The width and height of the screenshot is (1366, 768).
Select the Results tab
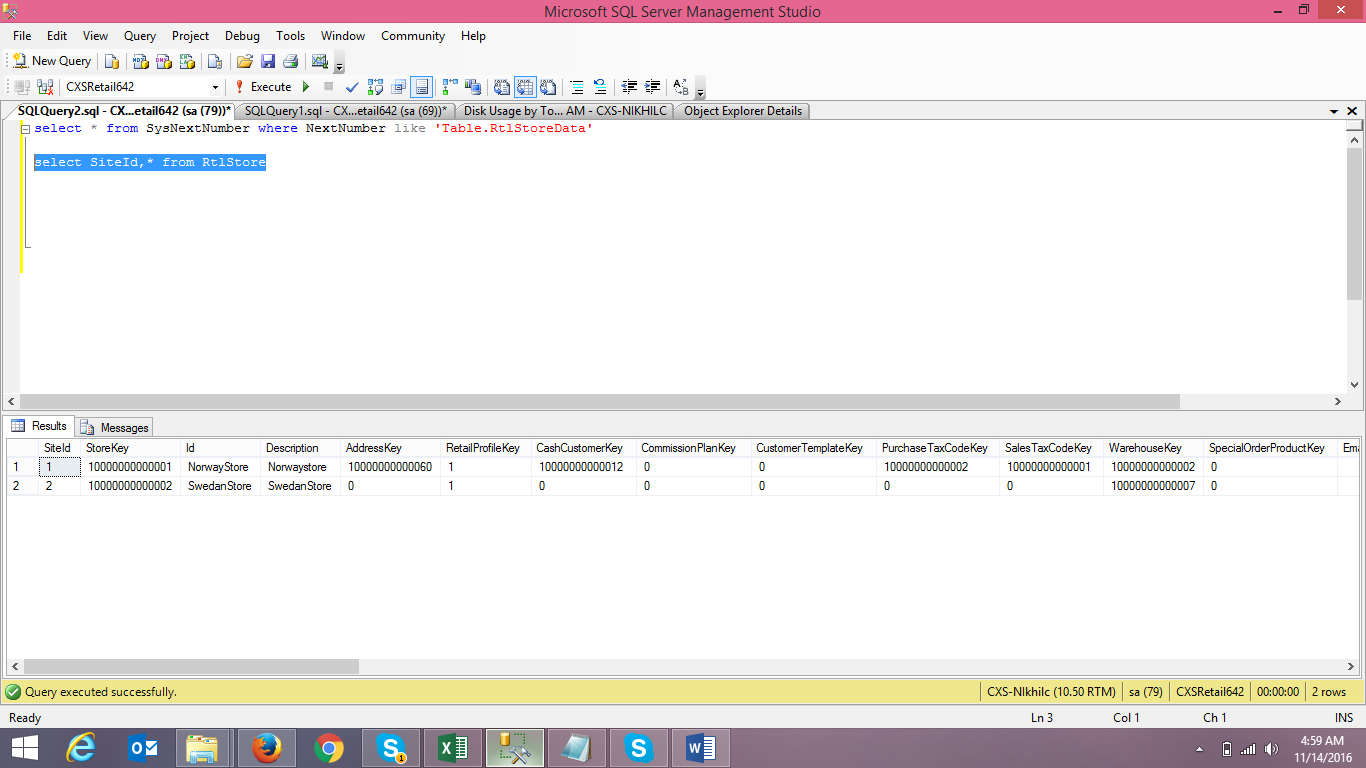coord(40,426)
